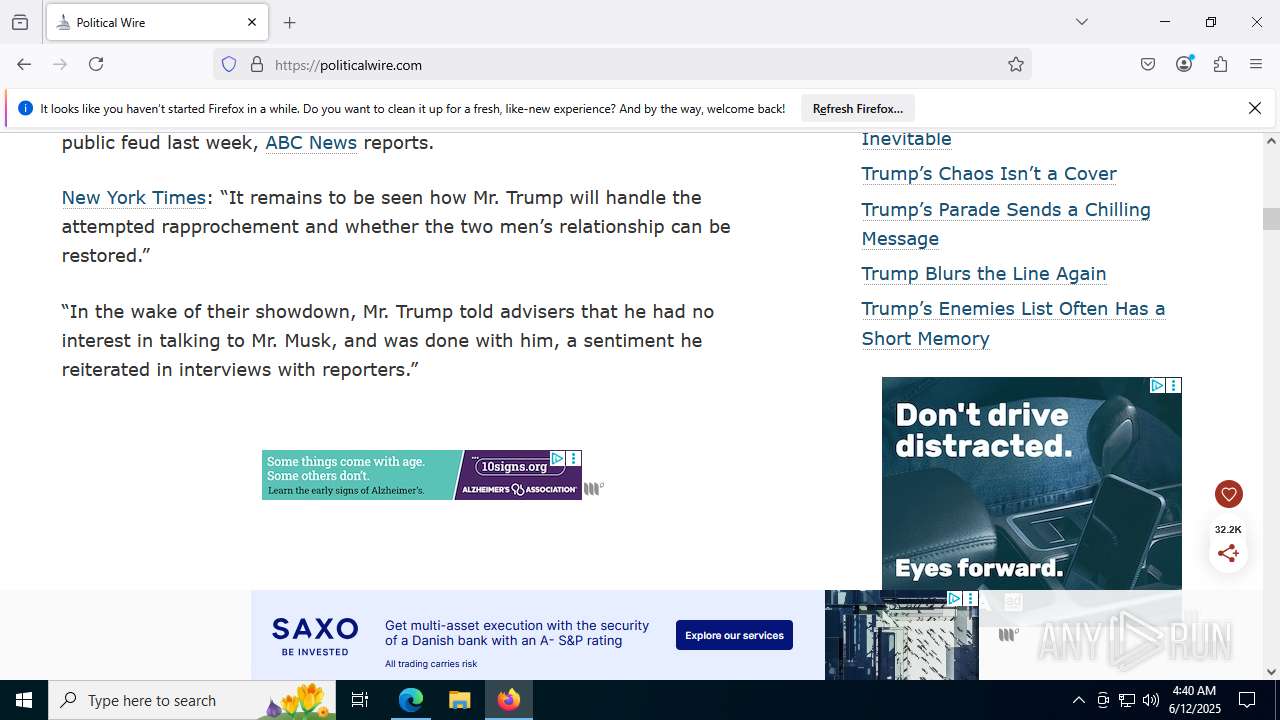This screenshot has width=1280, height=720.
Task: Click AdChoices icon on Saxo banner
Action: tap(954, 598)
